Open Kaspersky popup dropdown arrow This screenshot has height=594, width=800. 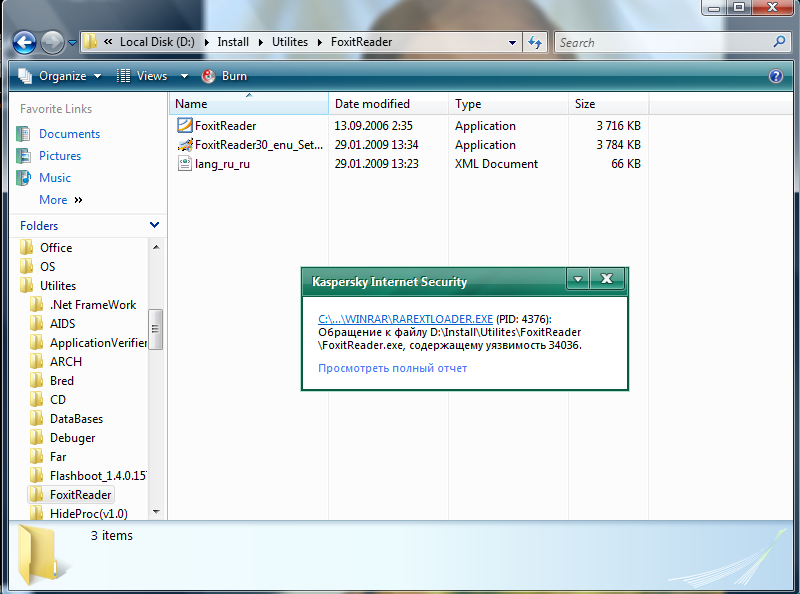click(578, 279)
